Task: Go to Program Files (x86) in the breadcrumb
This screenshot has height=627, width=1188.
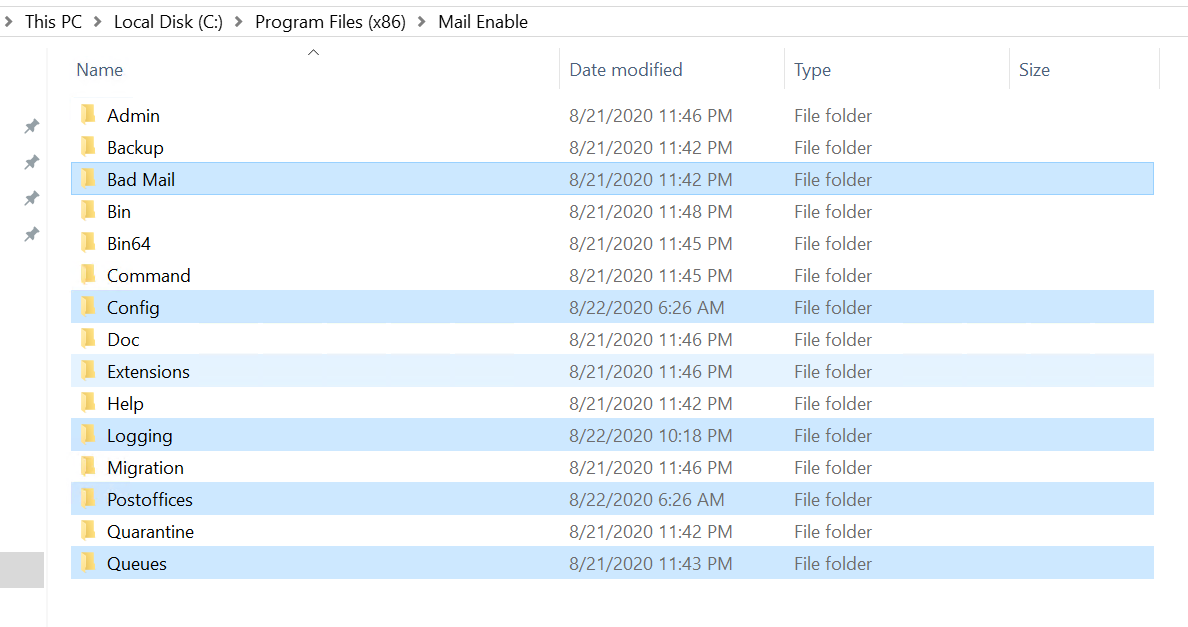Action: coord(330,22)
